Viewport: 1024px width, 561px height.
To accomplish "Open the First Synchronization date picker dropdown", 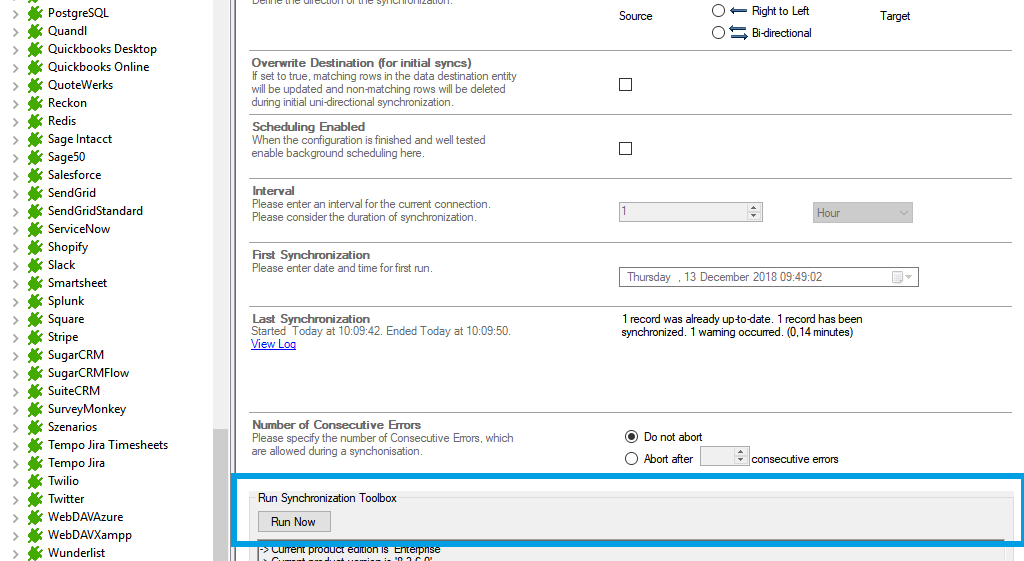I will [903, 277].
